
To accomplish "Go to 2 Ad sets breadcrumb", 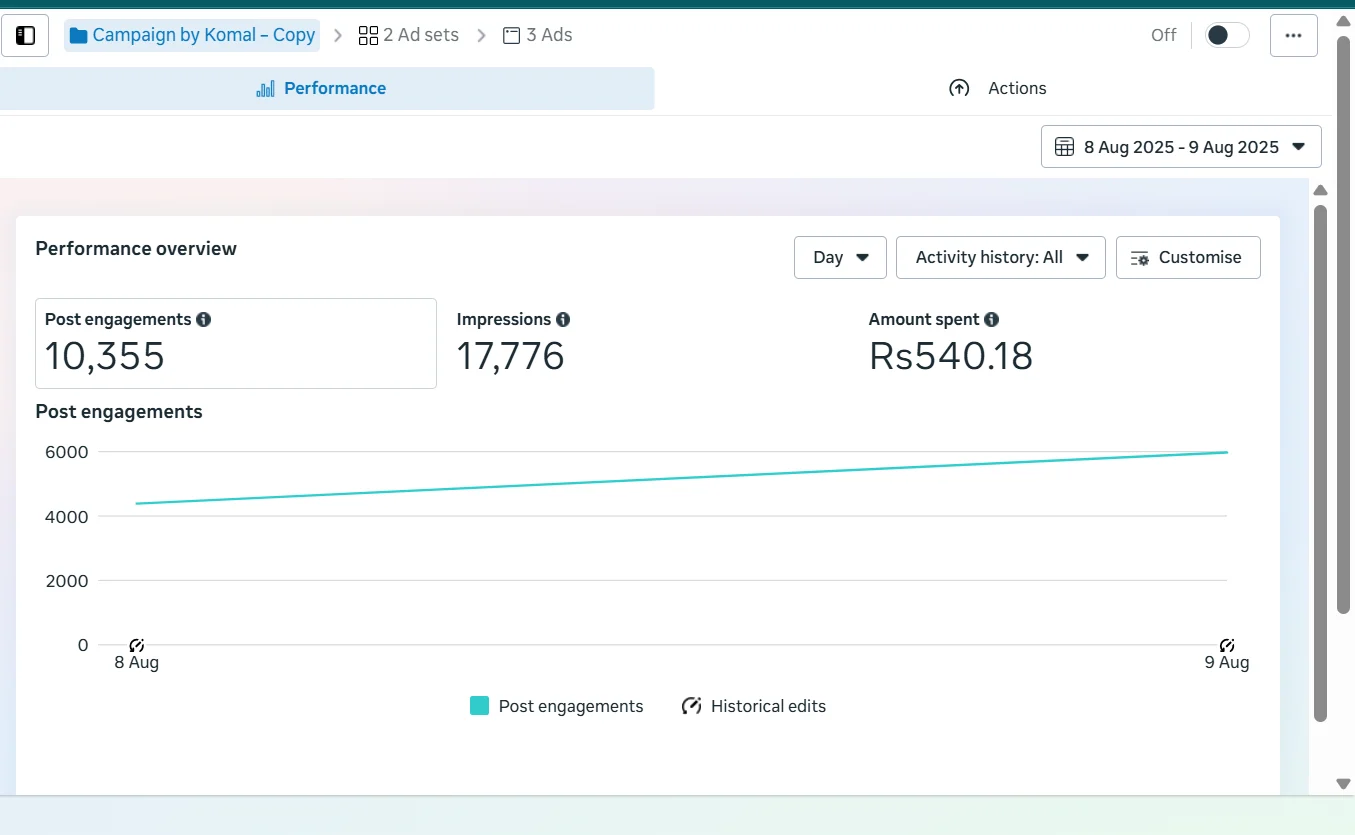I will [409, 36].
